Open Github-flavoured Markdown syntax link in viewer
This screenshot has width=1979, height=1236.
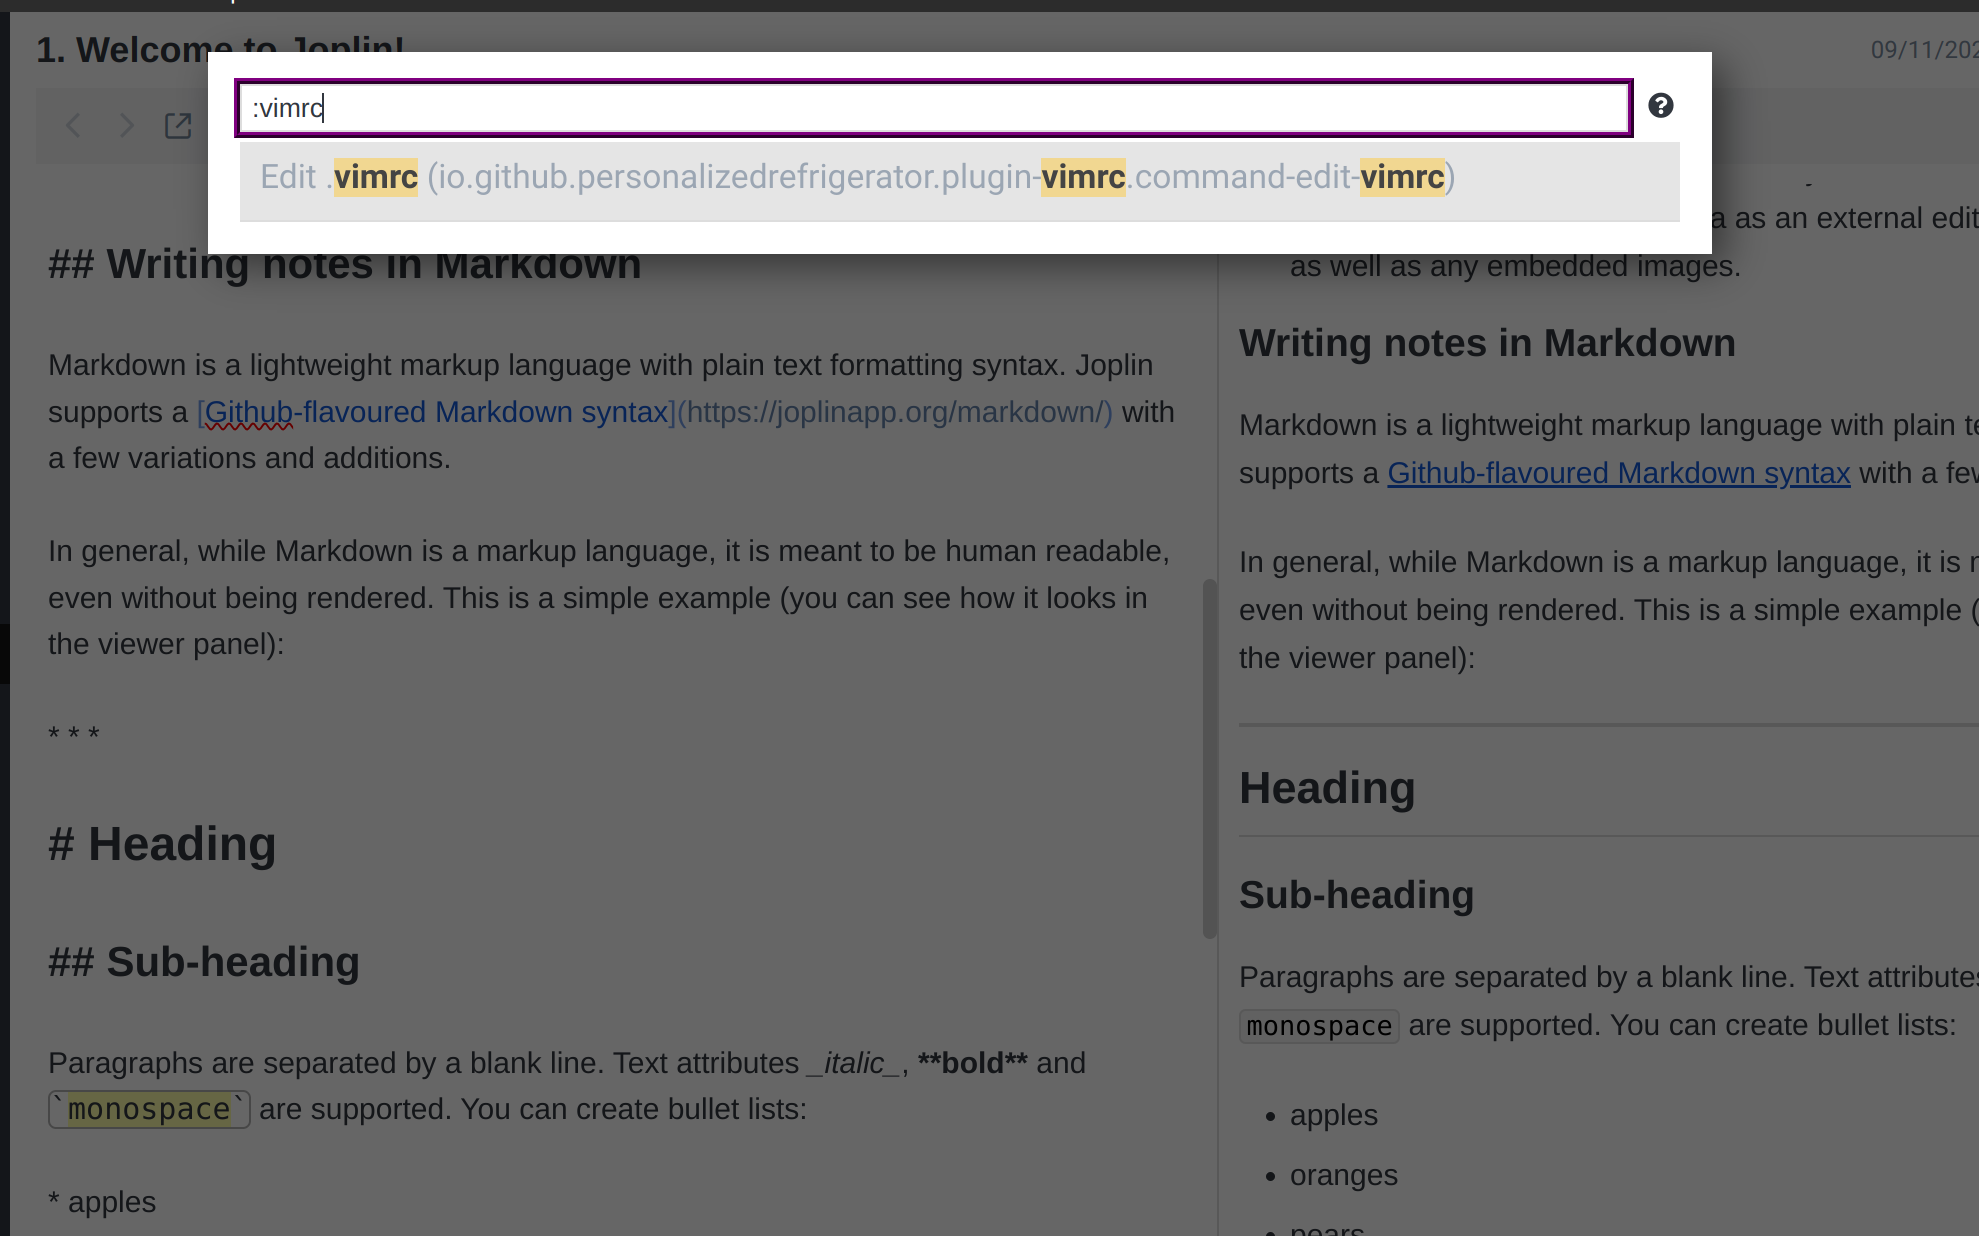(x=1618, y=473)
